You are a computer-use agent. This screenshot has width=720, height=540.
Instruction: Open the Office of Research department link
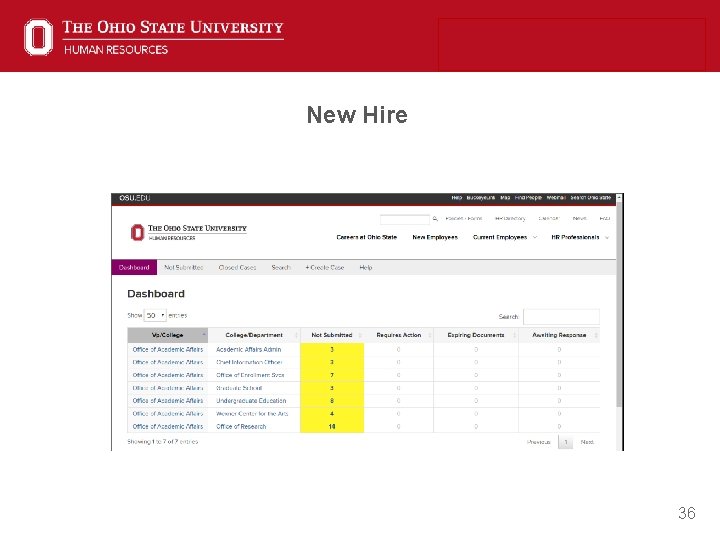241,427
